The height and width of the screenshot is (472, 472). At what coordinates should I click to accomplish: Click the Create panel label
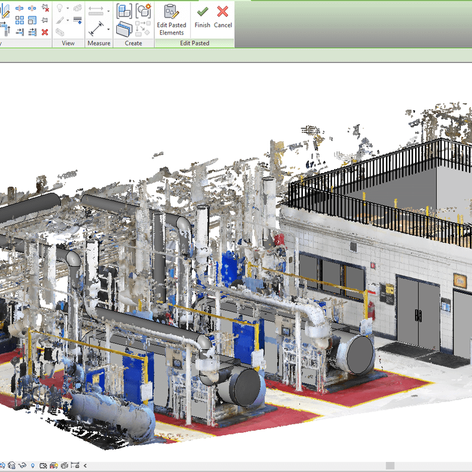(133, 43)
